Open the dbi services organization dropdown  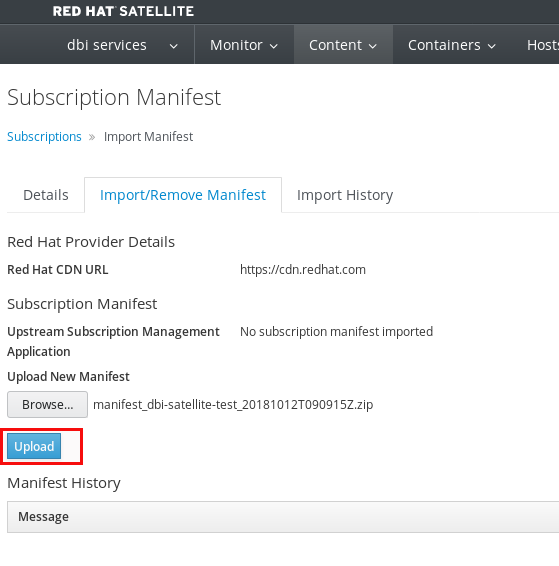[122, 45]
